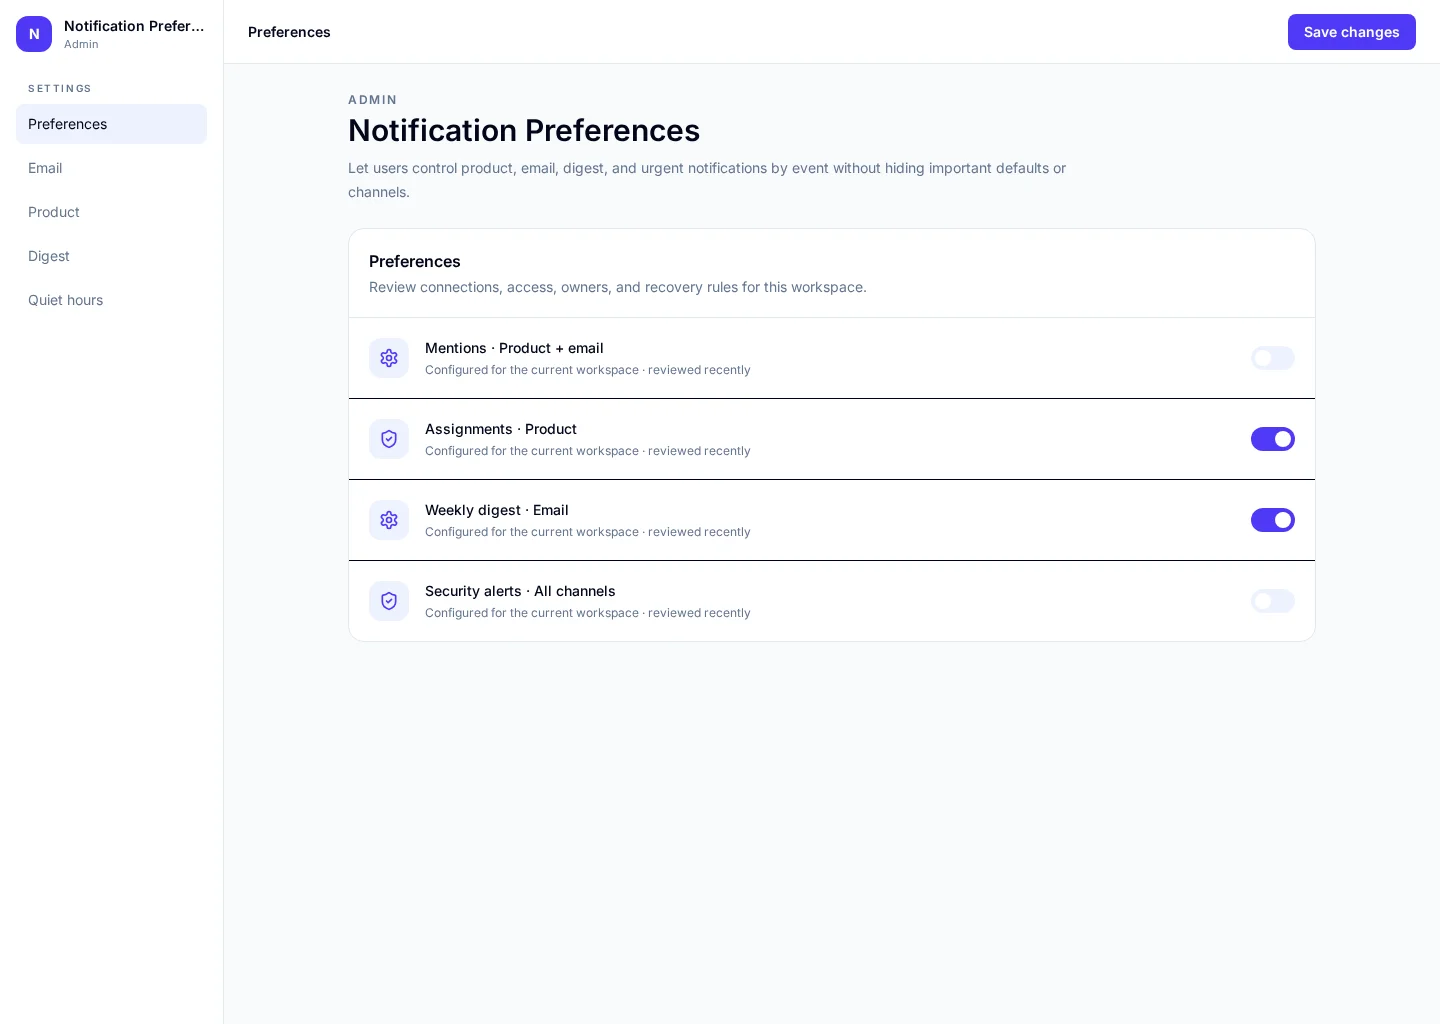The image size is (1440, 1024).
Task: Click the Assignments · Product label
Action: pyautogui.click(x=501, y=429)
